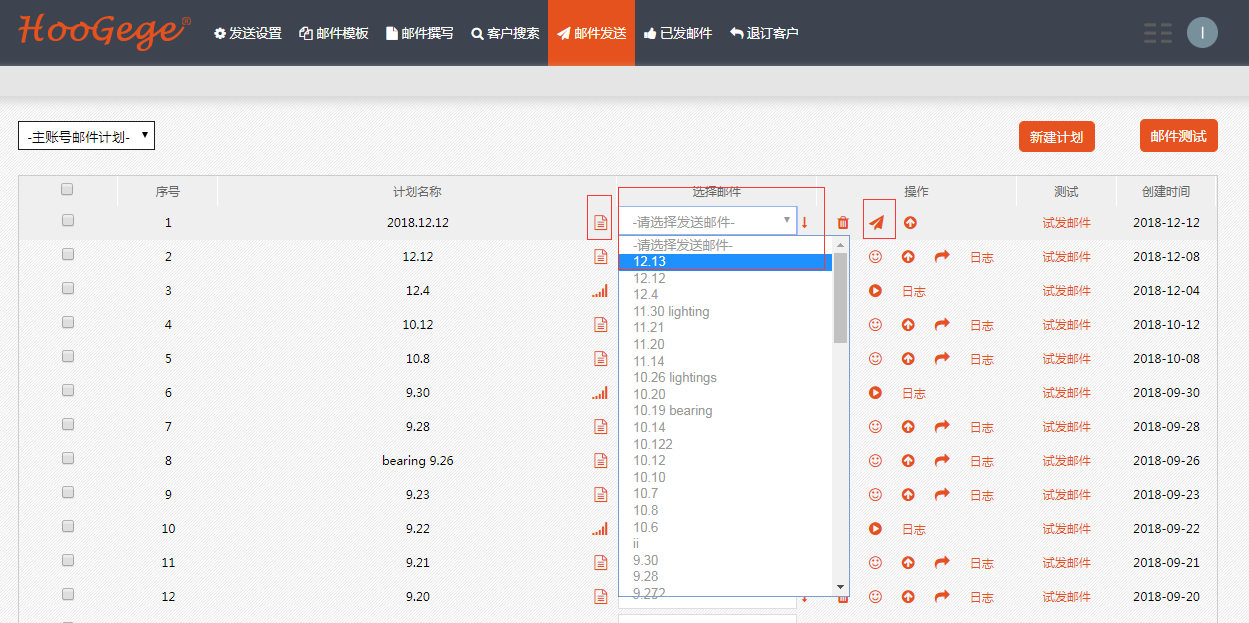Open the 邮件模板 menu item
The height and width of the screenshot is (623, 1249).
click(334, 33)
